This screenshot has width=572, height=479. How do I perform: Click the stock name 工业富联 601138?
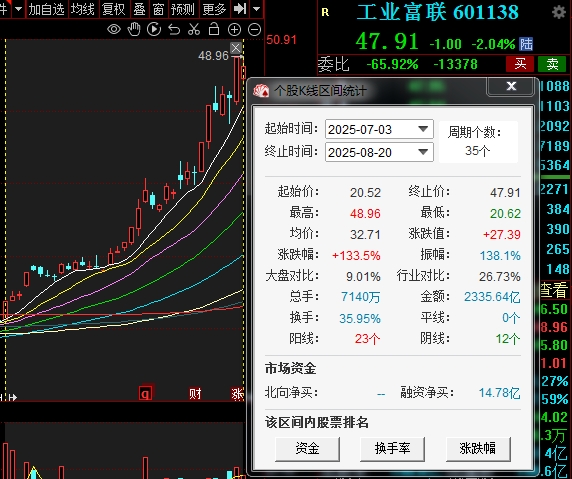point(437,12)
